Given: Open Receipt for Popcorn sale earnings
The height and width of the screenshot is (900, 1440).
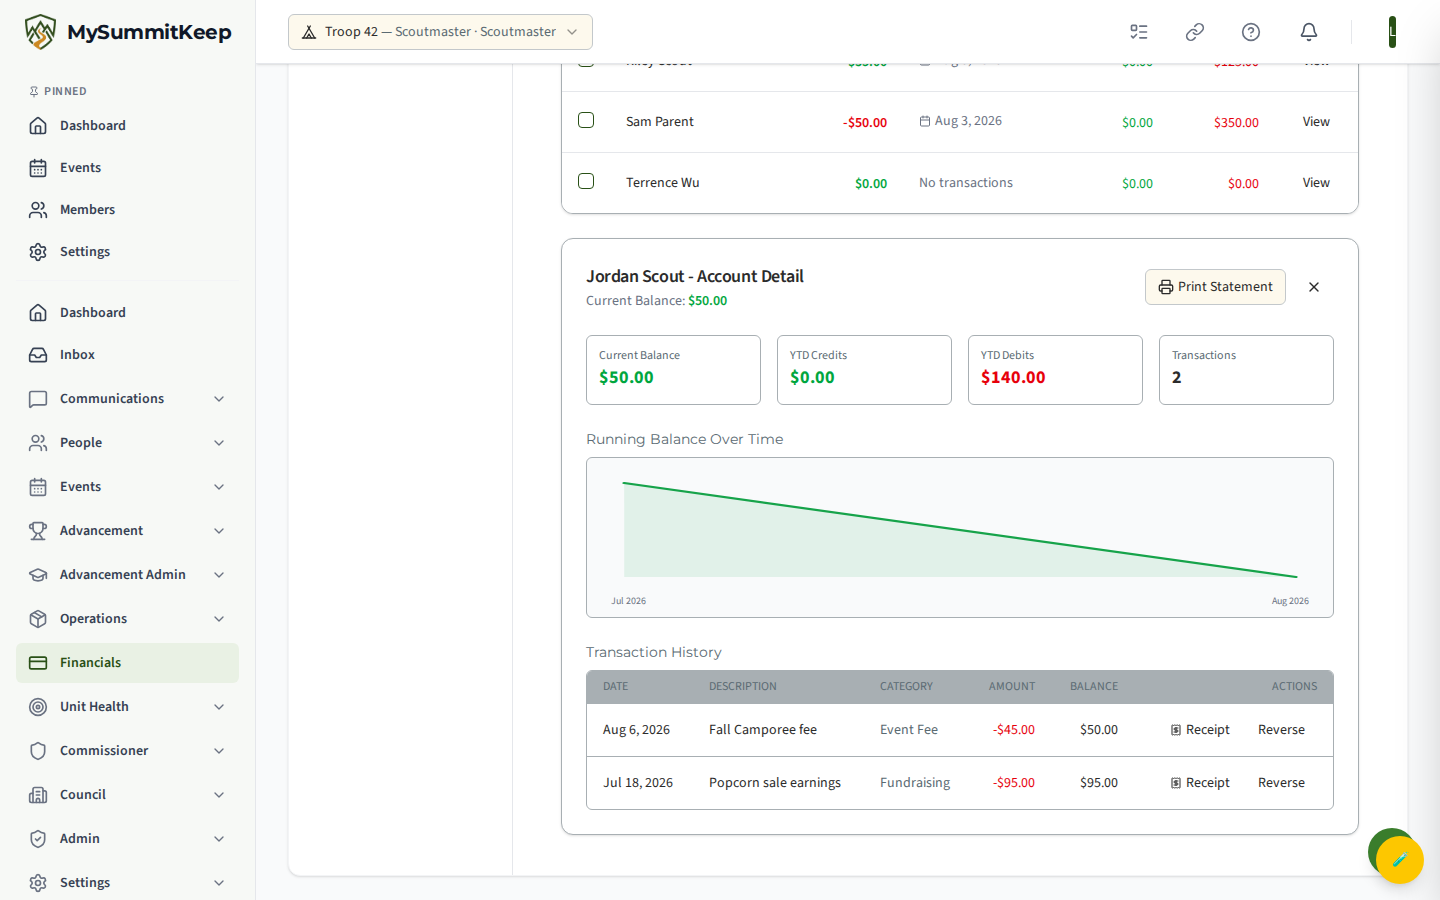Looking at the screenshot, I should 1200,783.
